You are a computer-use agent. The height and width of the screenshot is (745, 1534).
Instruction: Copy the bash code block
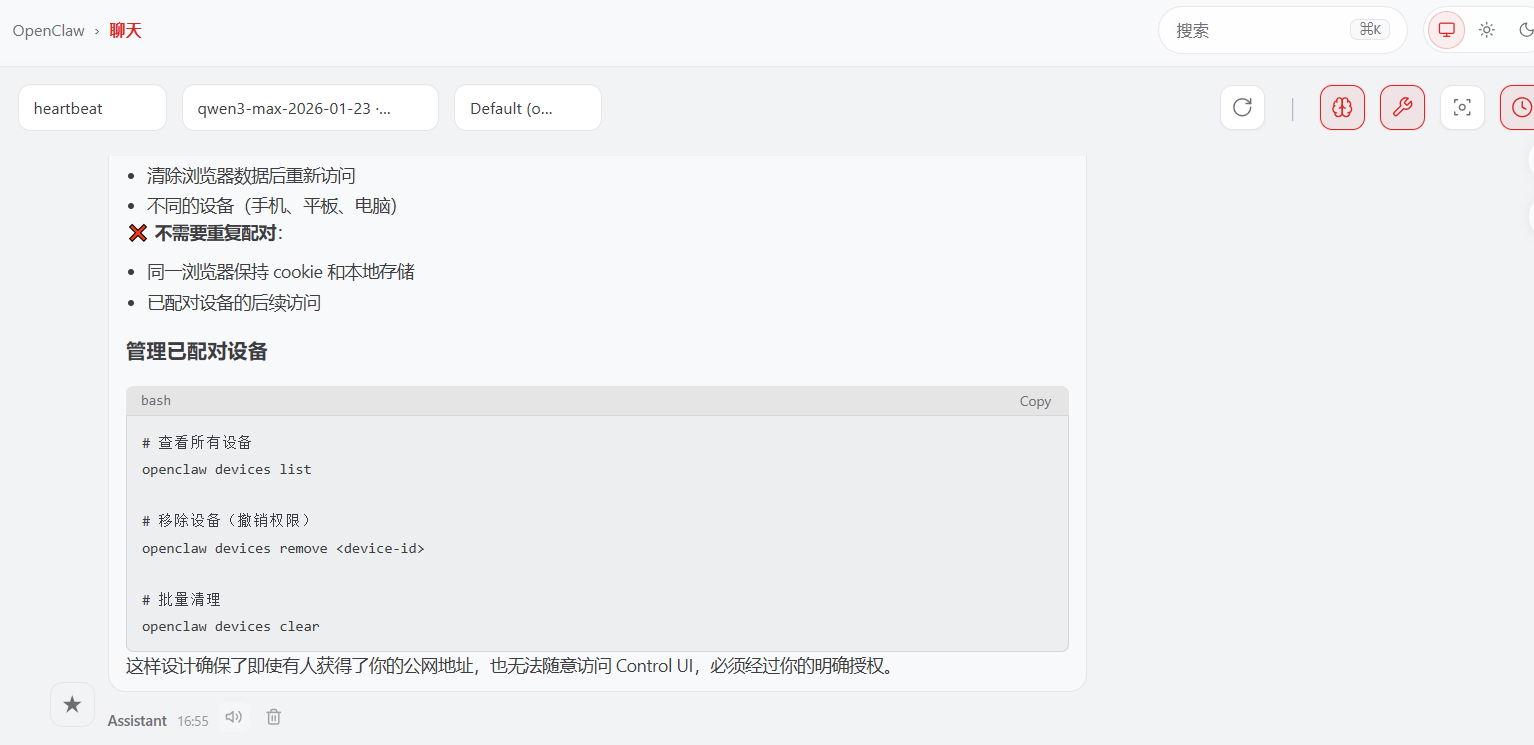coord(1035,401)
